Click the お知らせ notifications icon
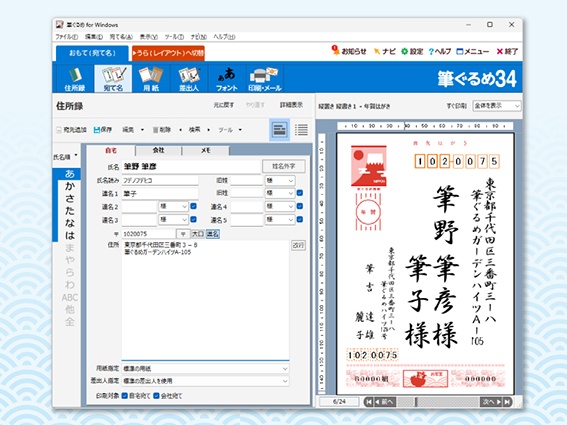This screenshot has height=425, width=567. 349,51
